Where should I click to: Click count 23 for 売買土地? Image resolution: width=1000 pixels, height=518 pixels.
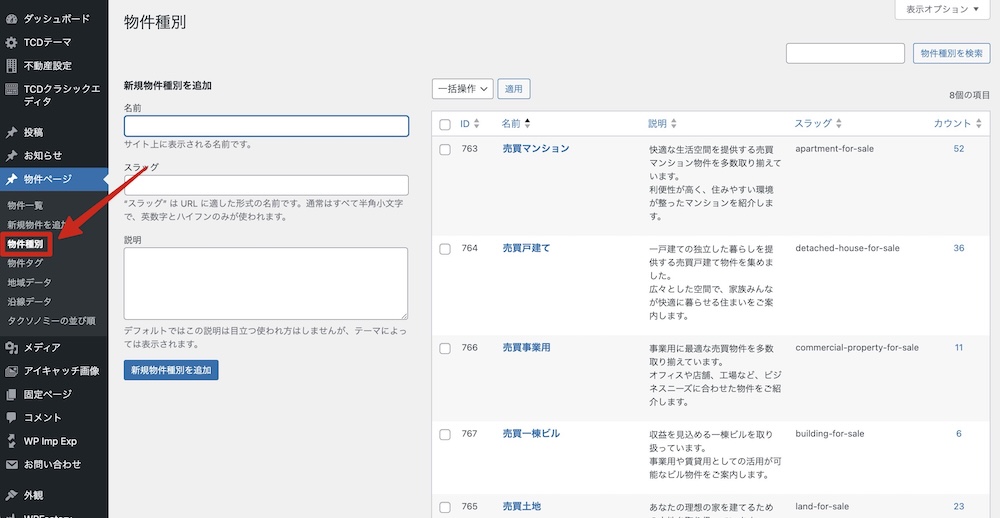(x=959, y=507)
